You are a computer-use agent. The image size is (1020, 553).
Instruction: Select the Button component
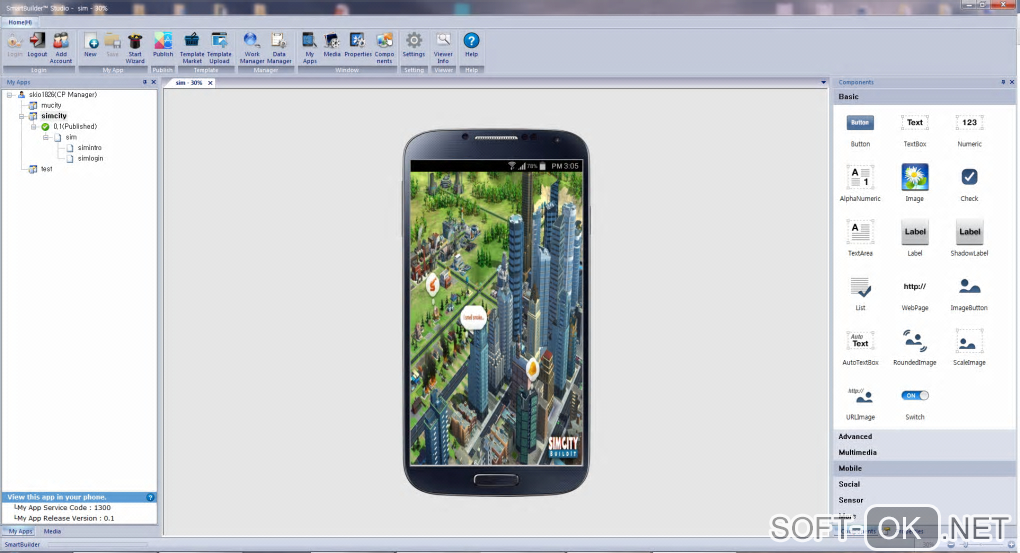(860, 130)
